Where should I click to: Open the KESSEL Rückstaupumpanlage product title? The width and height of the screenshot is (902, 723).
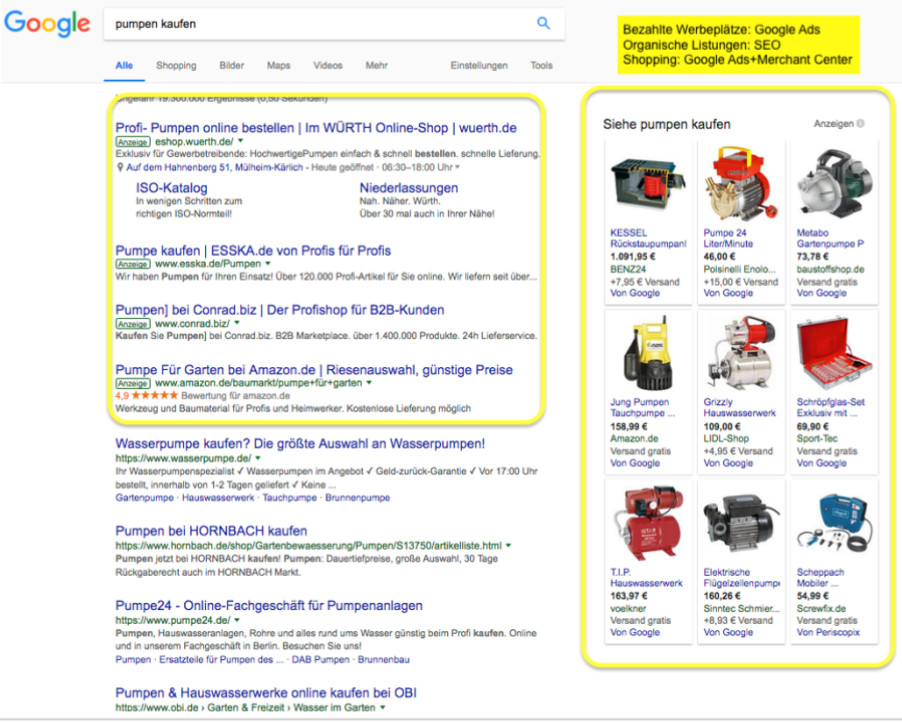[648, 238]
